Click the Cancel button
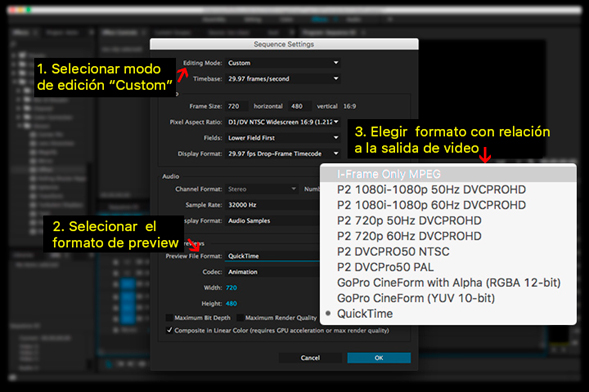 click(x=310, y=358)
